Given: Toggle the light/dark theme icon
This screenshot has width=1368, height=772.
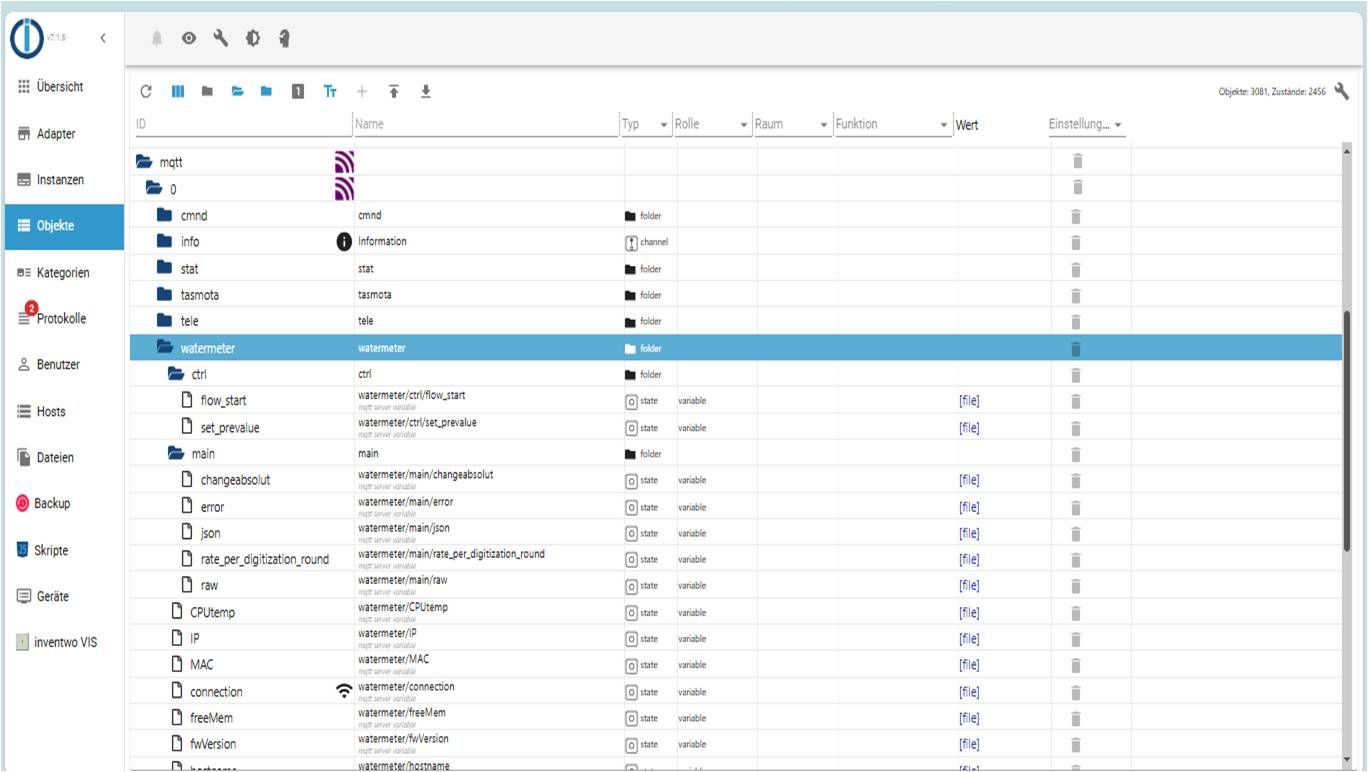Looking at the screenshot, I should [252, 38].
